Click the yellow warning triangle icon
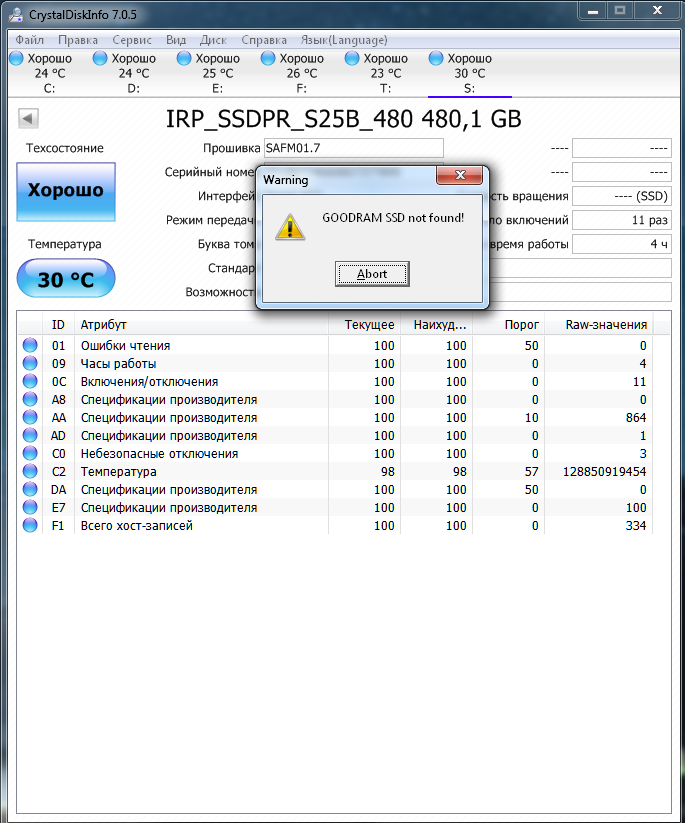685x823 pixels. click(290, 227)
